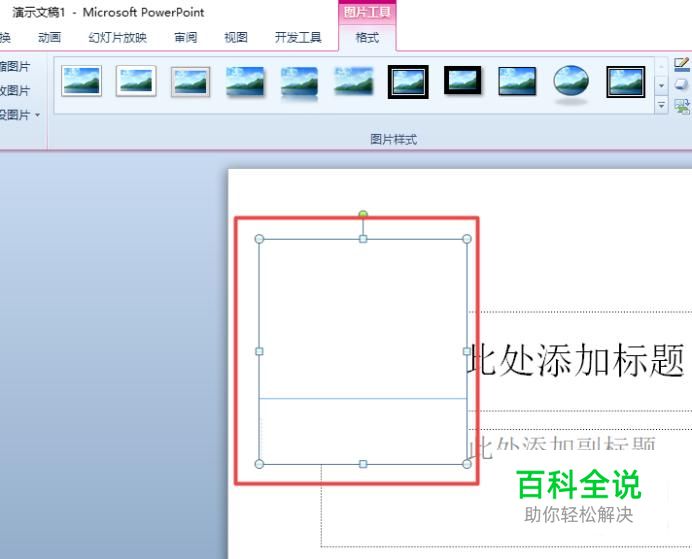Click the bottom-left corner resize handle
This screenshot has width=692, height=559.
pos(260,464)
